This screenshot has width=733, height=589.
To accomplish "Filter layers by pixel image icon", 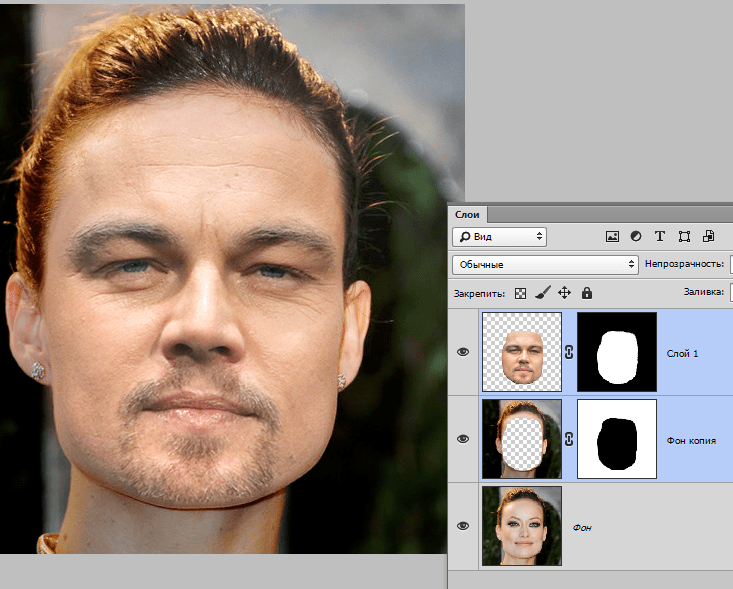I will click(x=612, y=237).
